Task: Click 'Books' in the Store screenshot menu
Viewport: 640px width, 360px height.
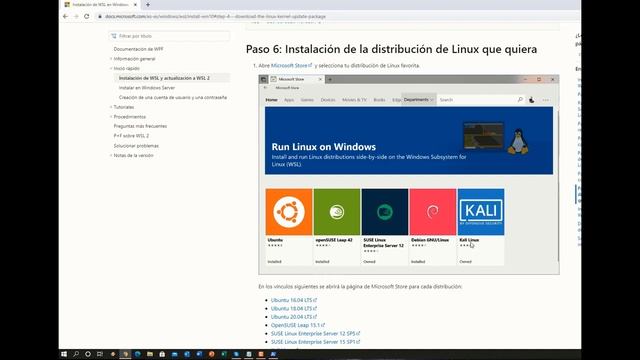Action: coord(379,100)
